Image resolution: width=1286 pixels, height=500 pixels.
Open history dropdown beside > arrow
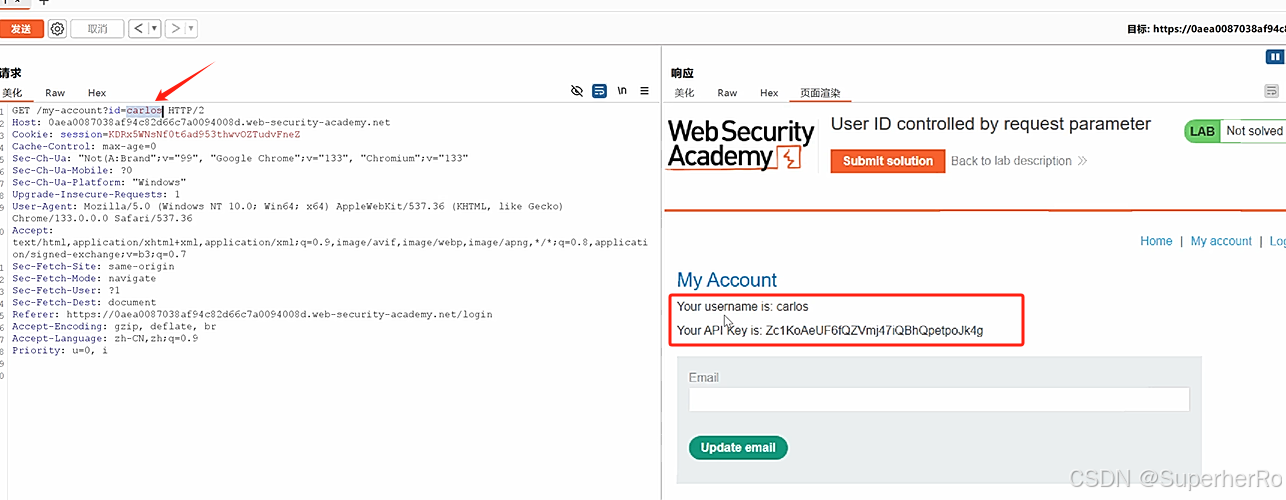click(x=192, y=29)
